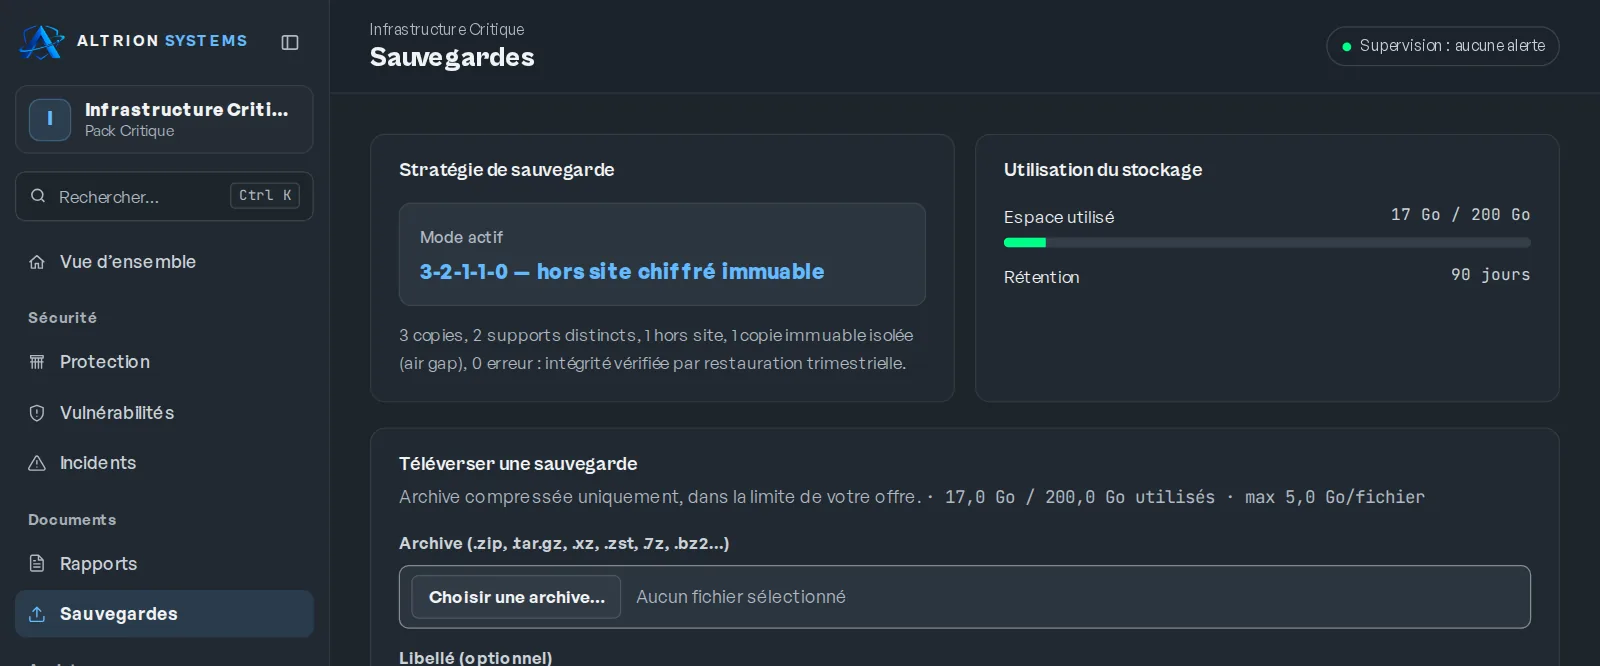Open Vue d'ensemble page
The height and width of the screenshot is (666, 1600).
pyautogui.click(x=164, y=262)
